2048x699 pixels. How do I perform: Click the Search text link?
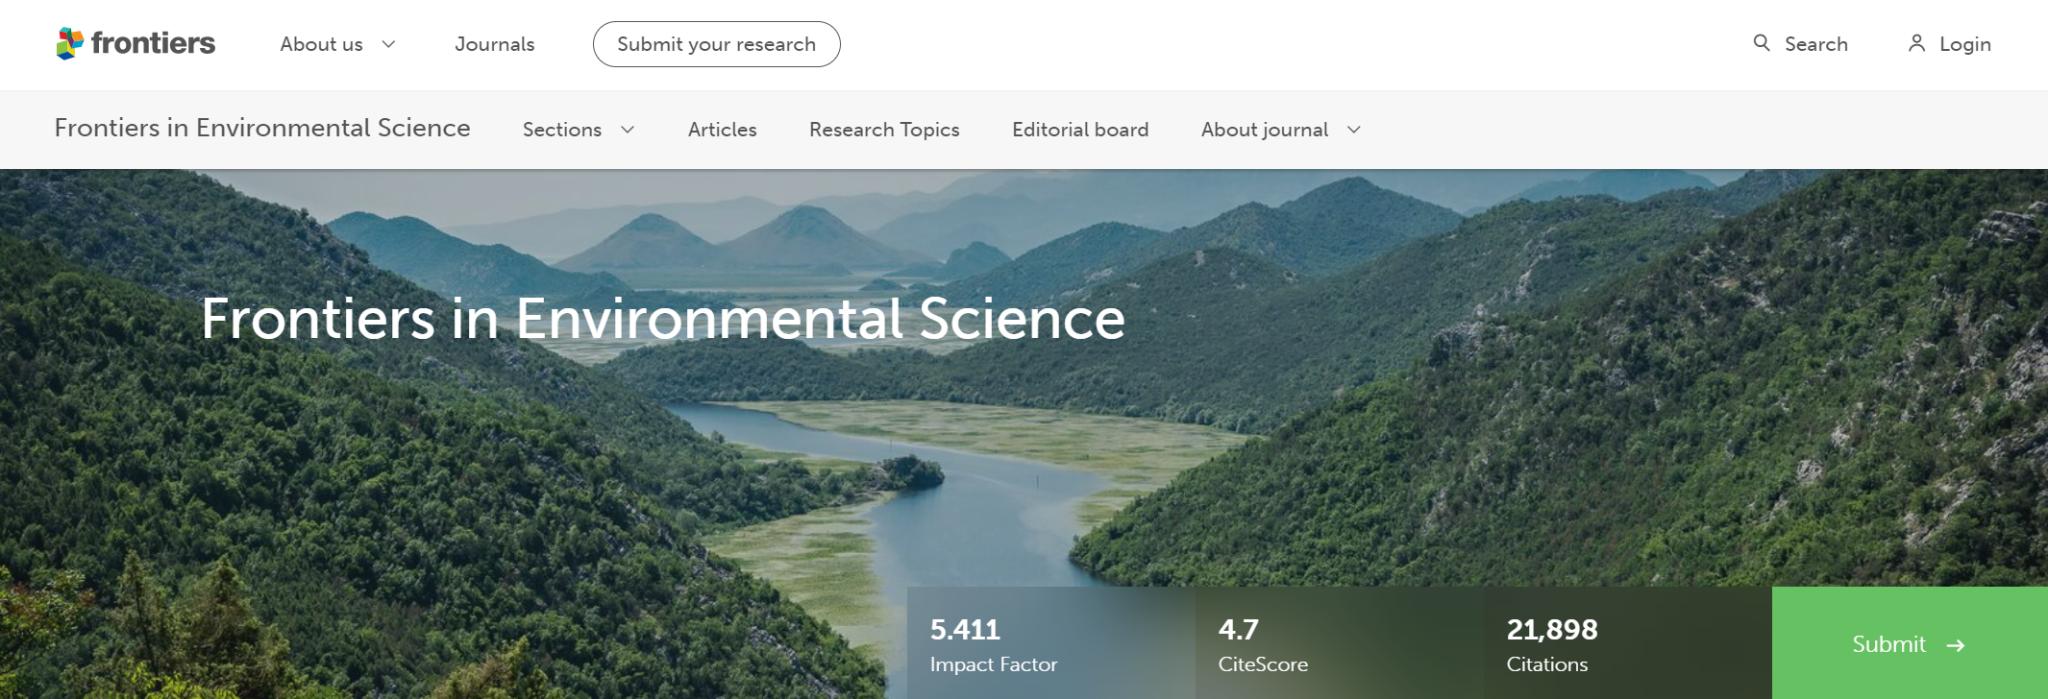pyautogui.click(x=1816, y=44)
